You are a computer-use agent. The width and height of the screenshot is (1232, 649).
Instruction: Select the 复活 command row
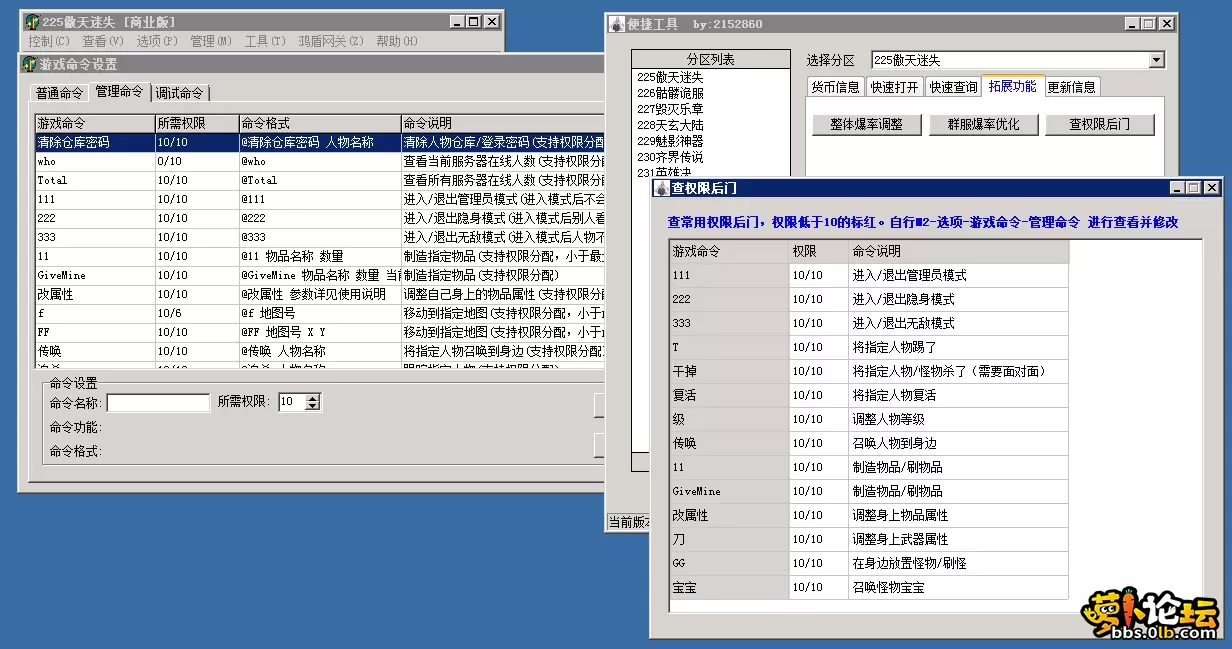(869, 395)
